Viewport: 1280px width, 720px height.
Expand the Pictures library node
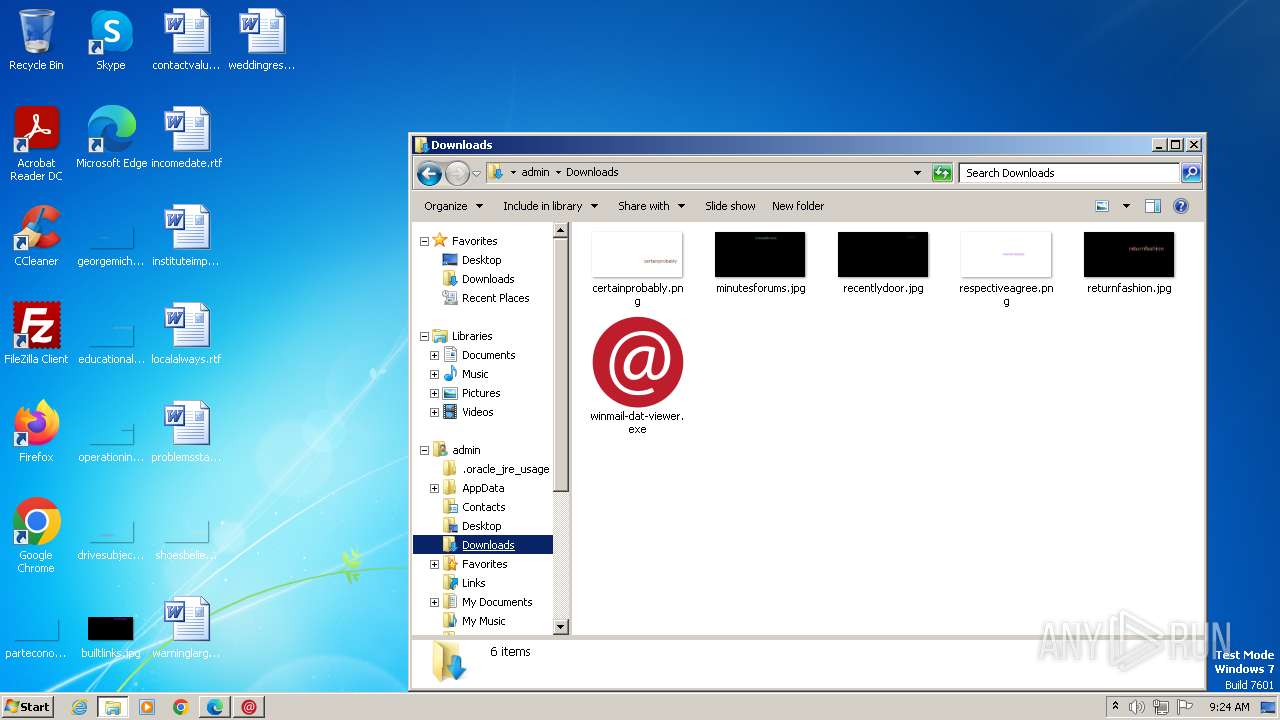click(x=434, y=393)
